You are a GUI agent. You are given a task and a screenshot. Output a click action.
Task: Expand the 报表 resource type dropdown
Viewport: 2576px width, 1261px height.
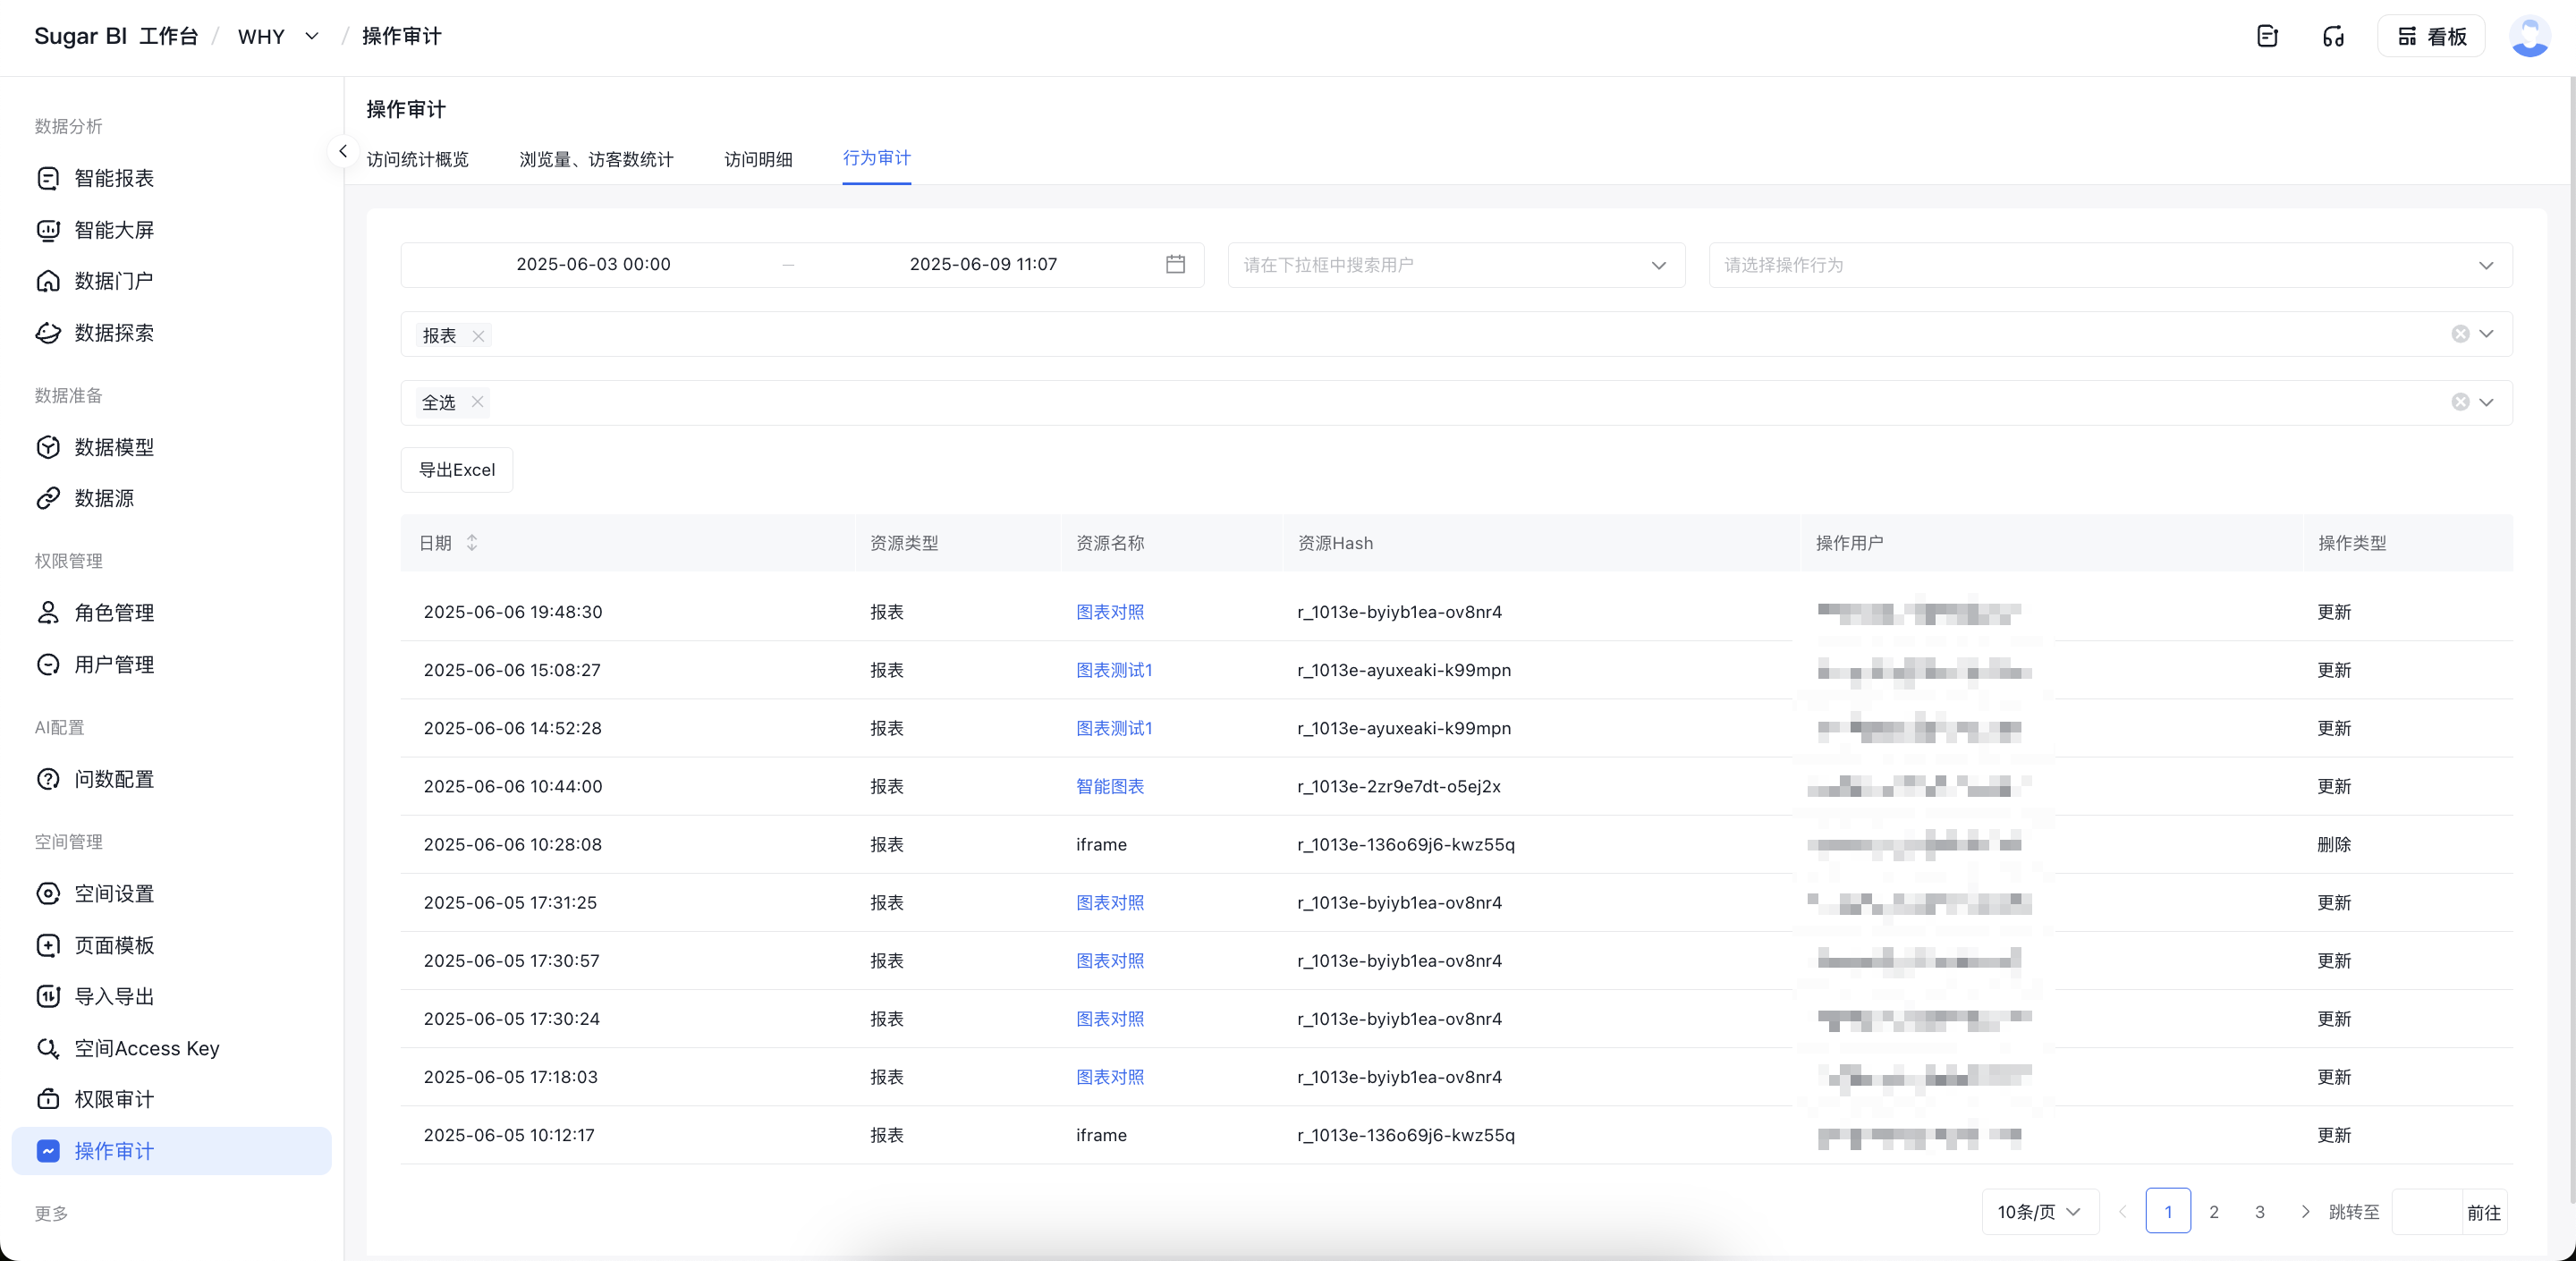click(2486, 334)
